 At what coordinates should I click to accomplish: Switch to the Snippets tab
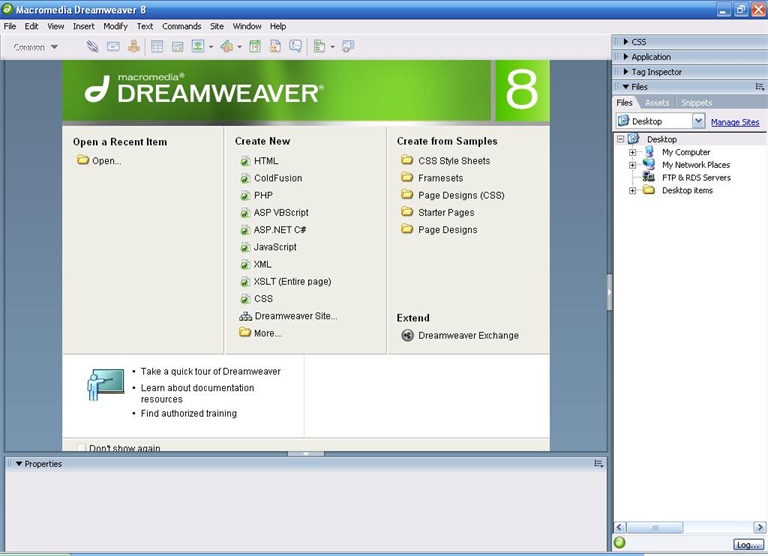click(x=696, y=103)
